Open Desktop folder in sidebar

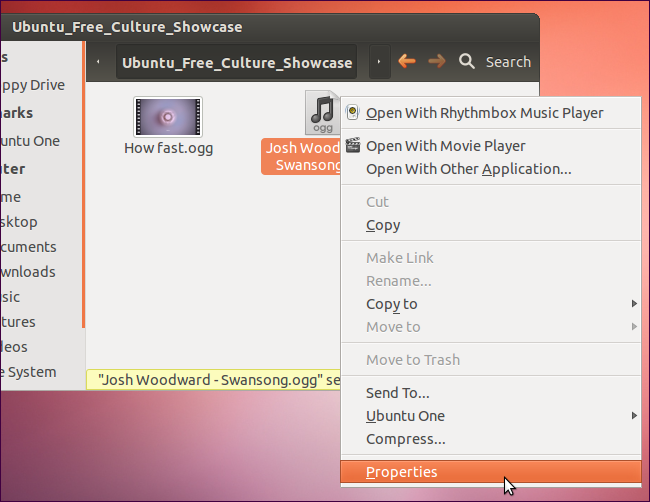point(19,222)
